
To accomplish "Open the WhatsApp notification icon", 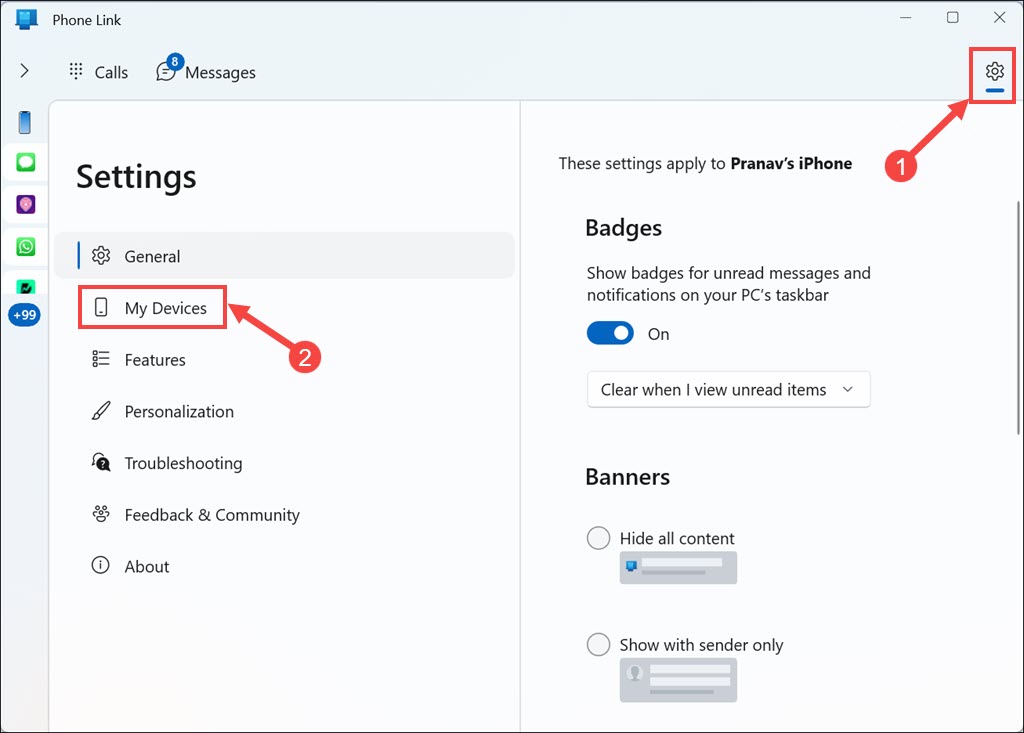I will [x=25, y=246].
